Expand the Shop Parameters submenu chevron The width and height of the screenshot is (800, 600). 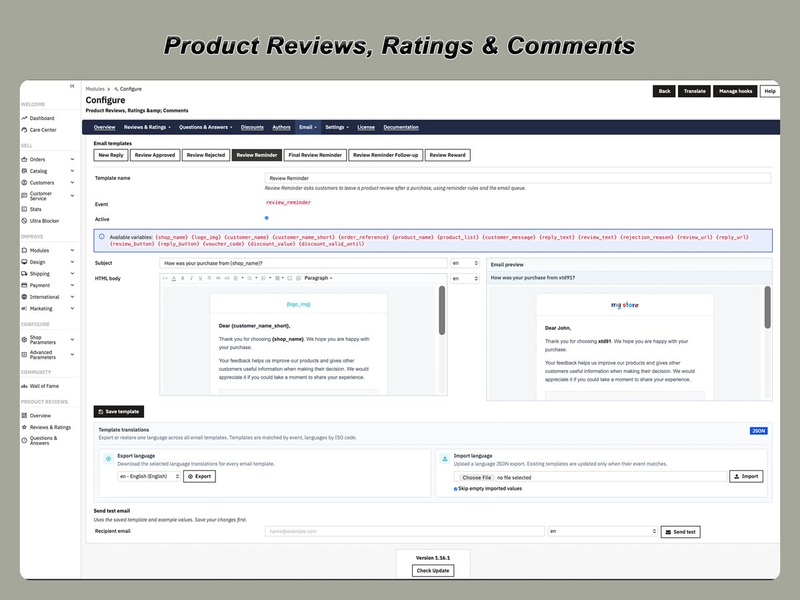(72, 340)
